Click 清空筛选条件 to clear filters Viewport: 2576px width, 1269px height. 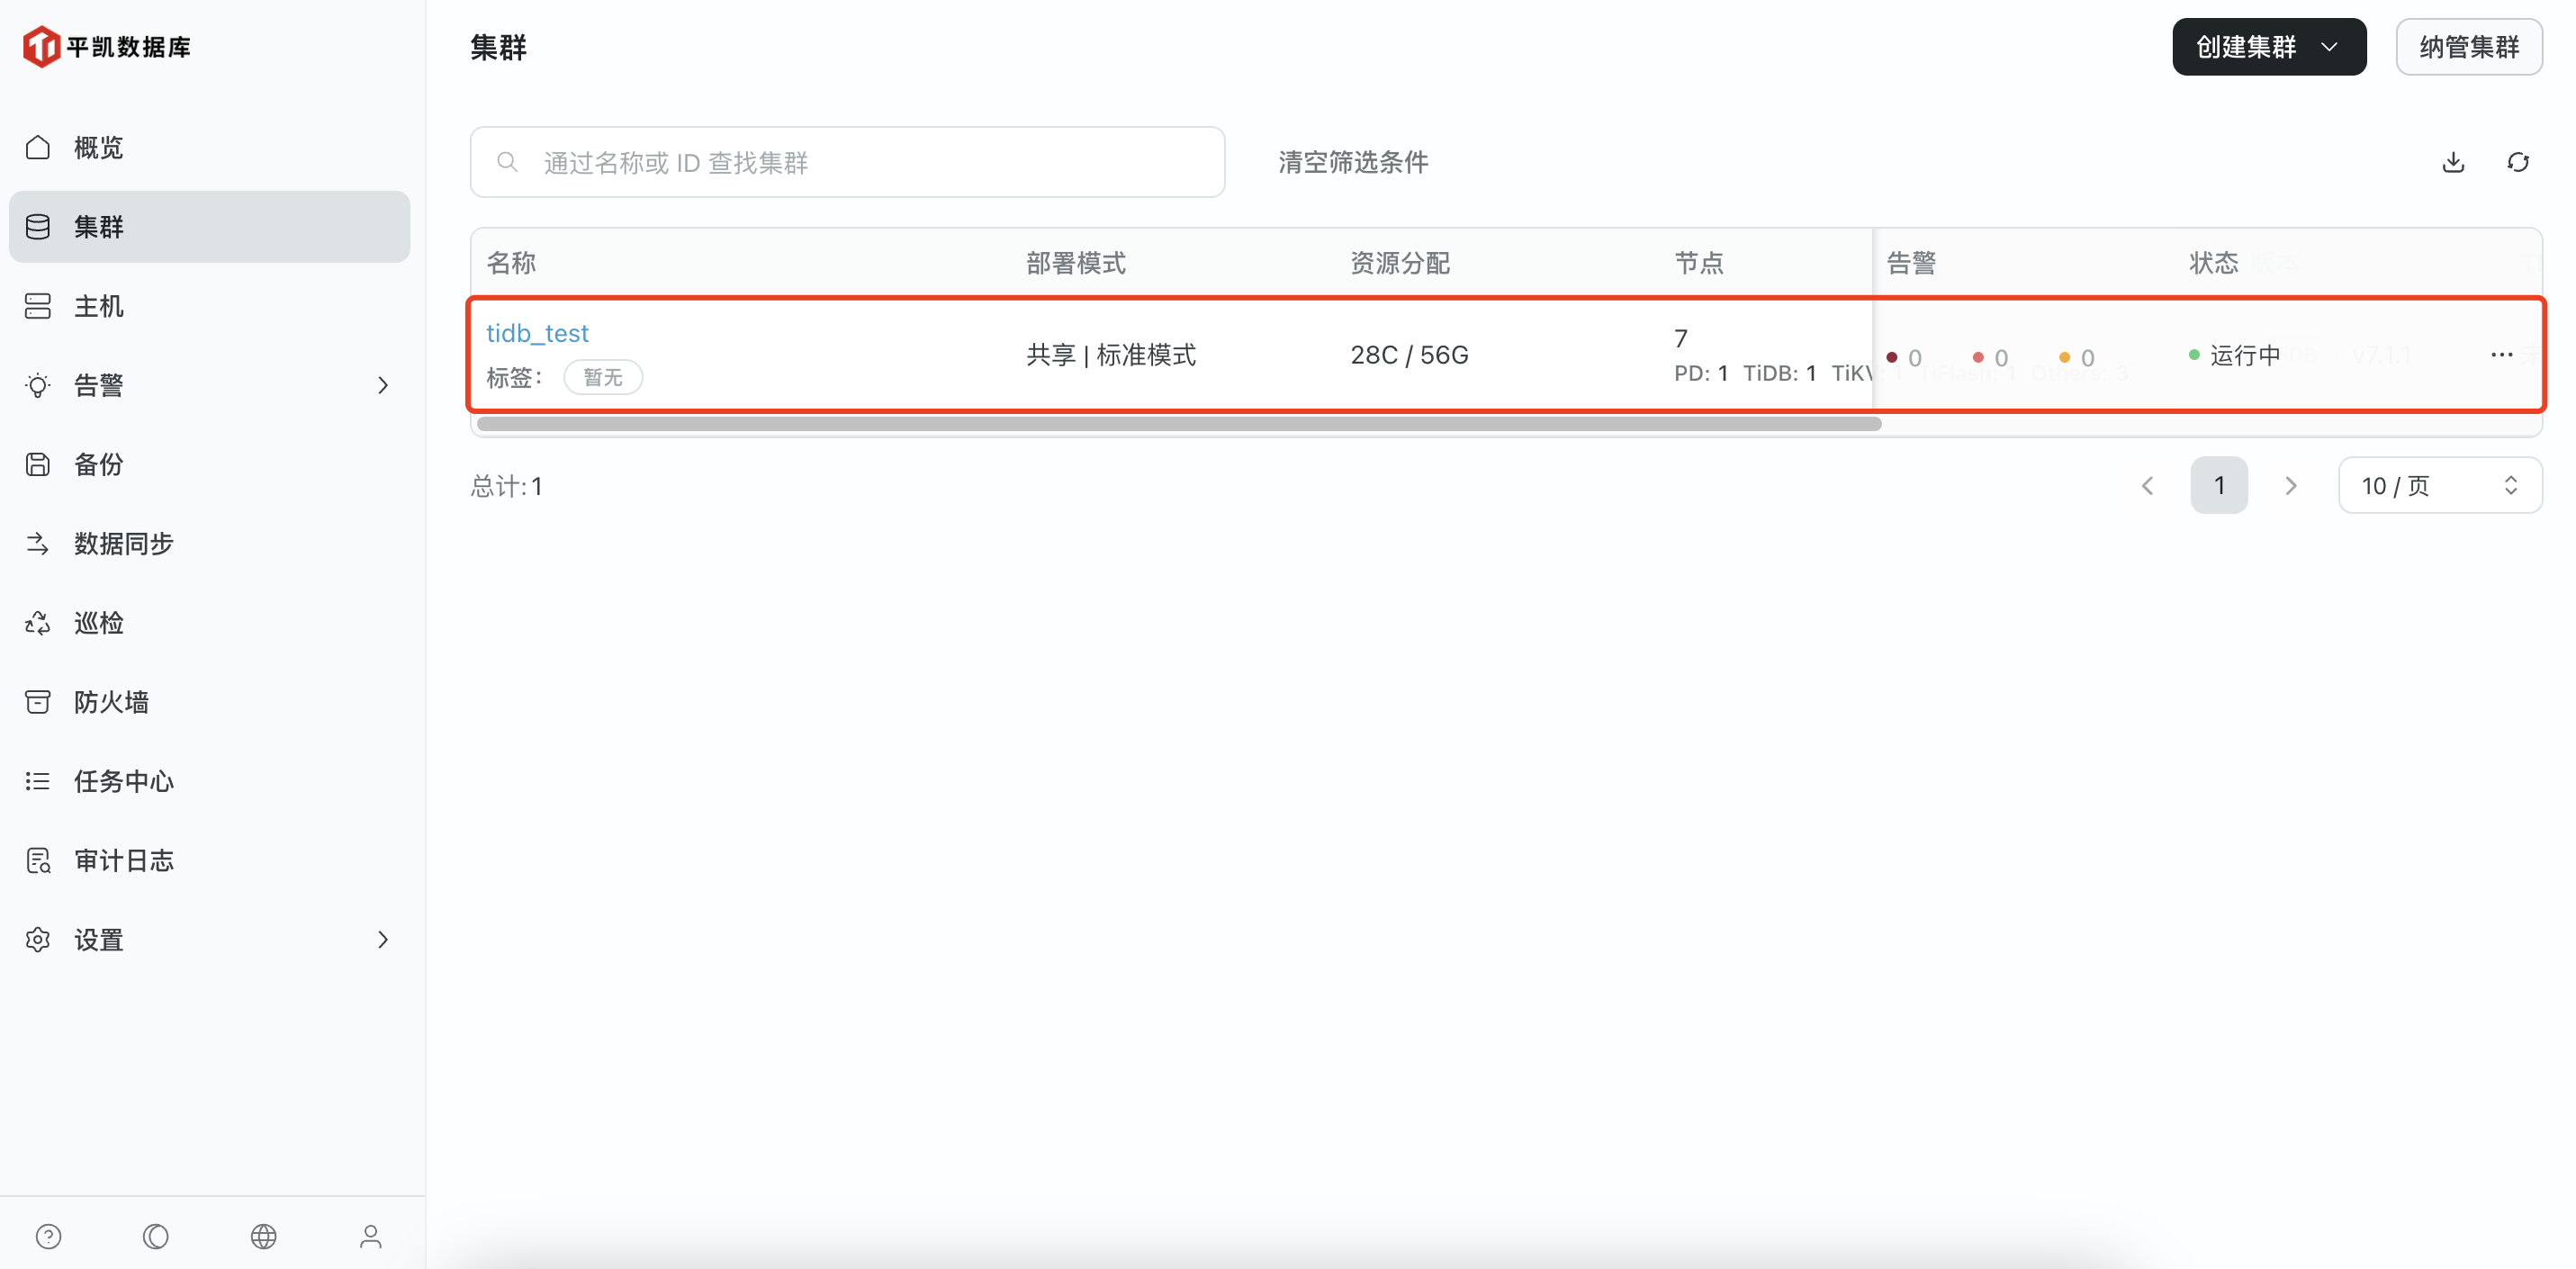(1352, 162)
